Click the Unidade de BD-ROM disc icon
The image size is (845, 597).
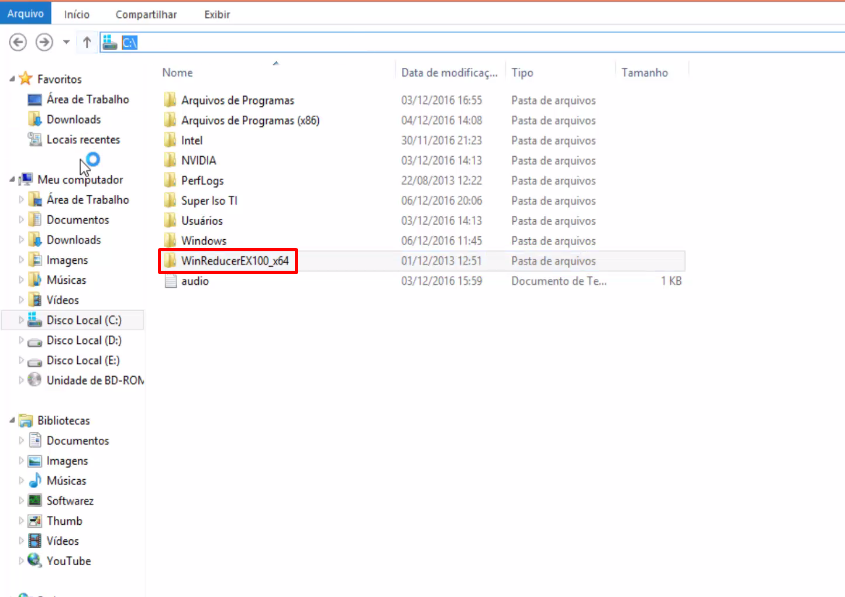coord(34,380)
